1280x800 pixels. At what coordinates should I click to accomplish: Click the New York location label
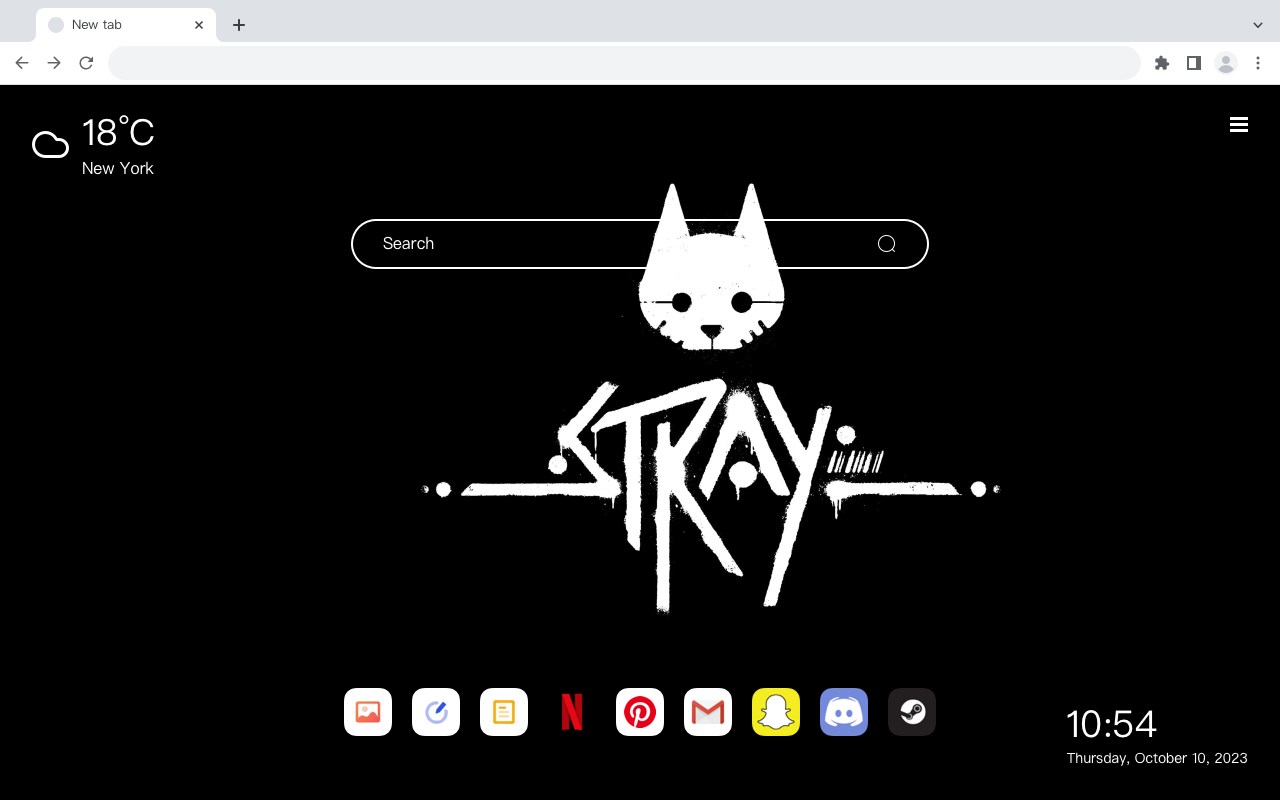pos(118,168)
